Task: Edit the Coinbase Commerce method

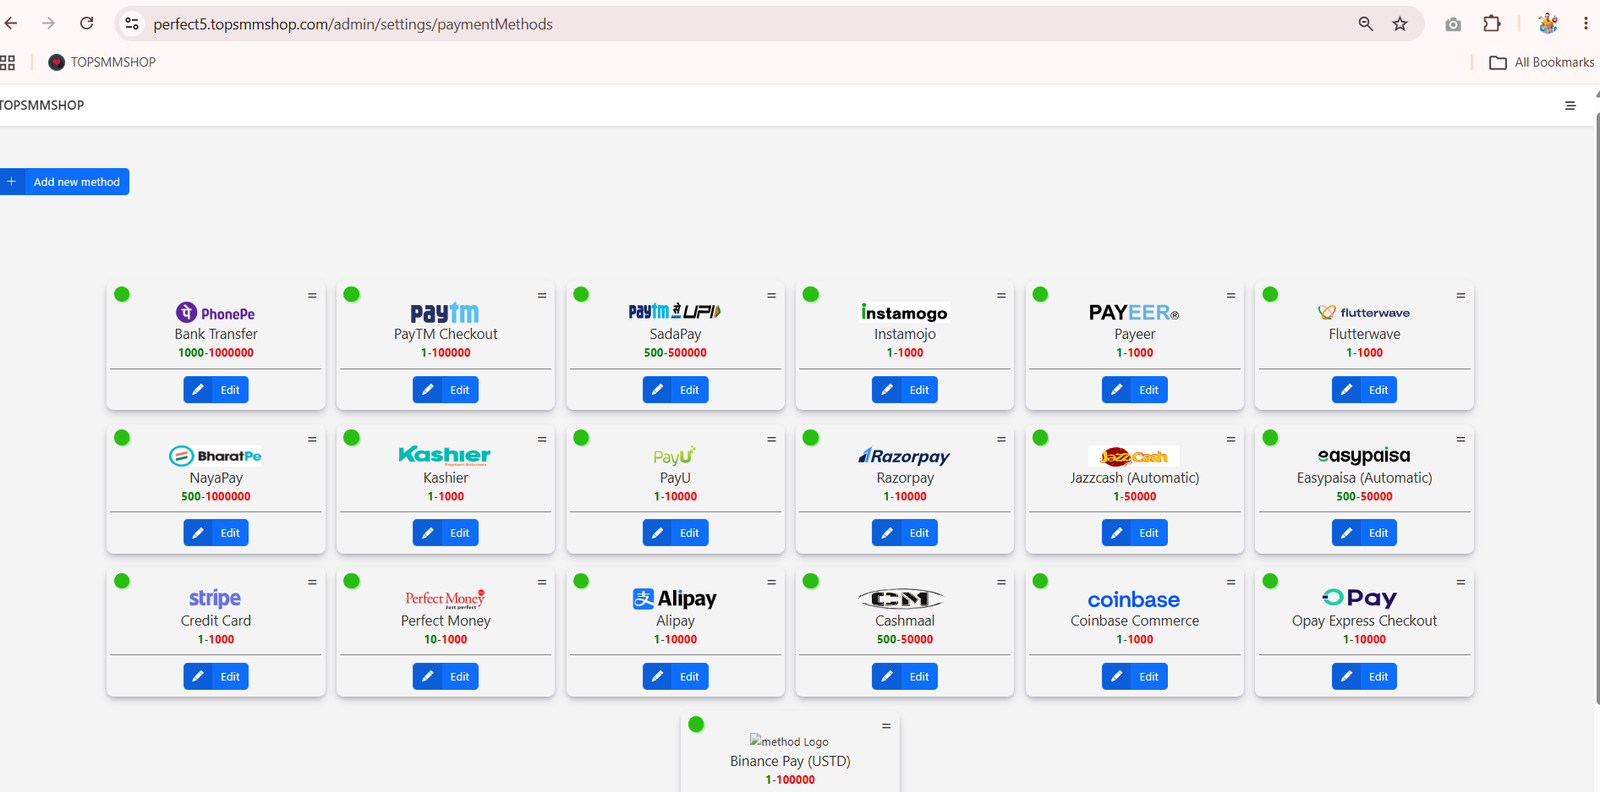Action: [x=1134, y=677]
